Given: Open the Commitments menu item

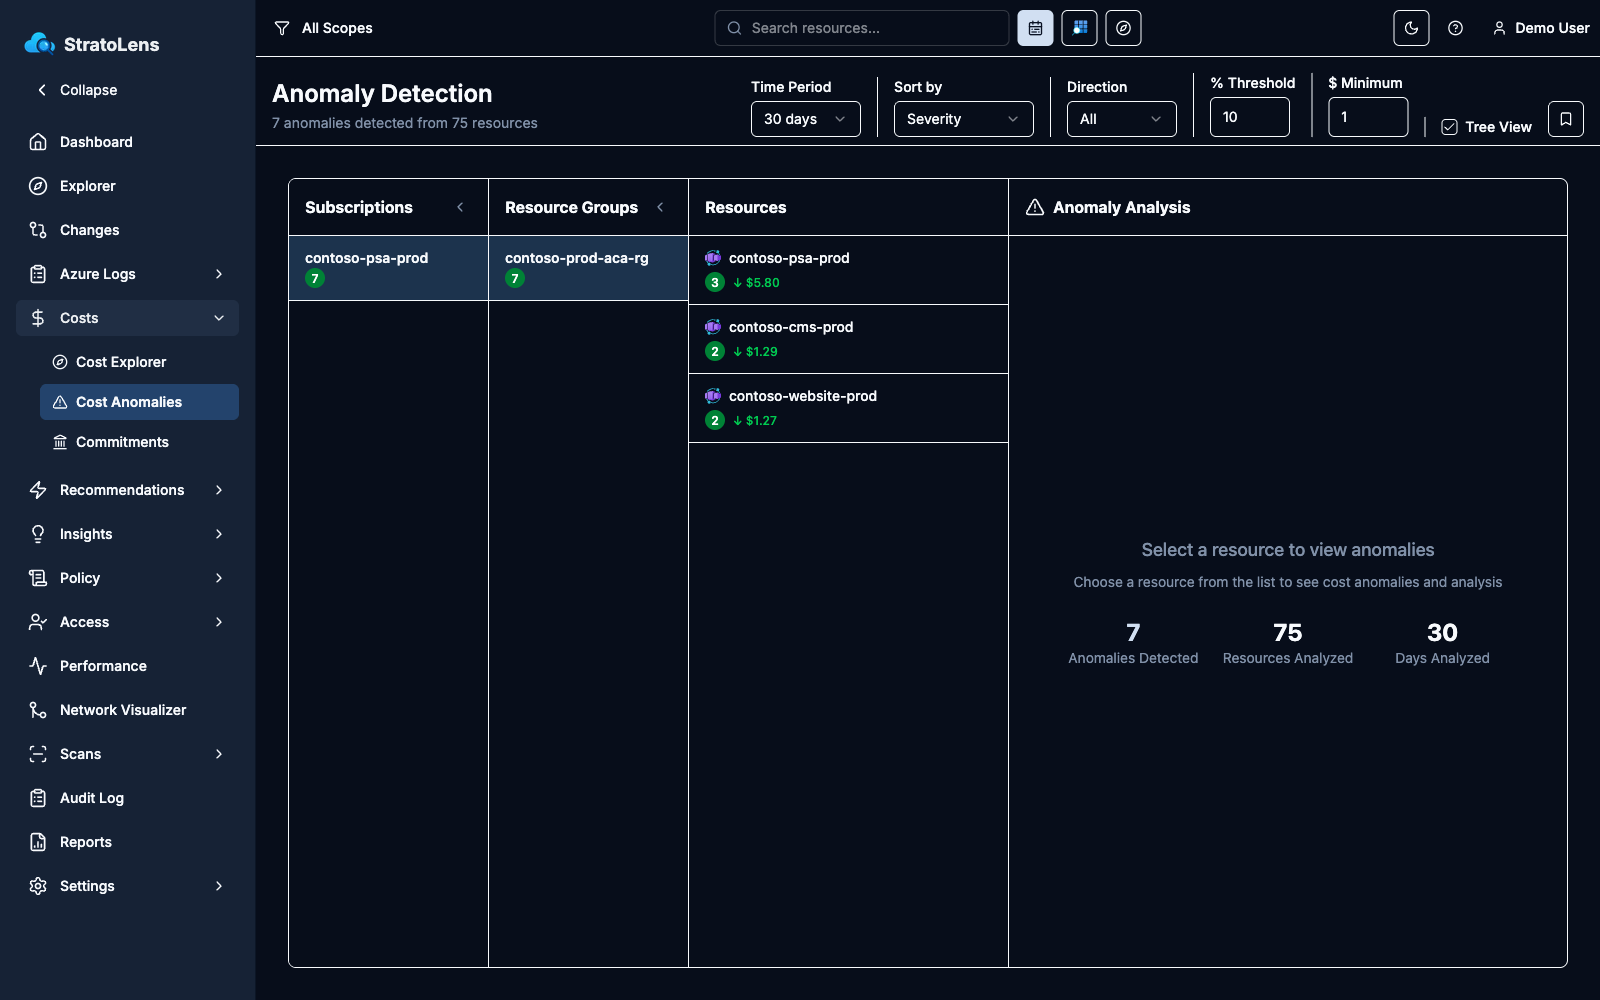Looking at the screenshot, I should point(139,442).
